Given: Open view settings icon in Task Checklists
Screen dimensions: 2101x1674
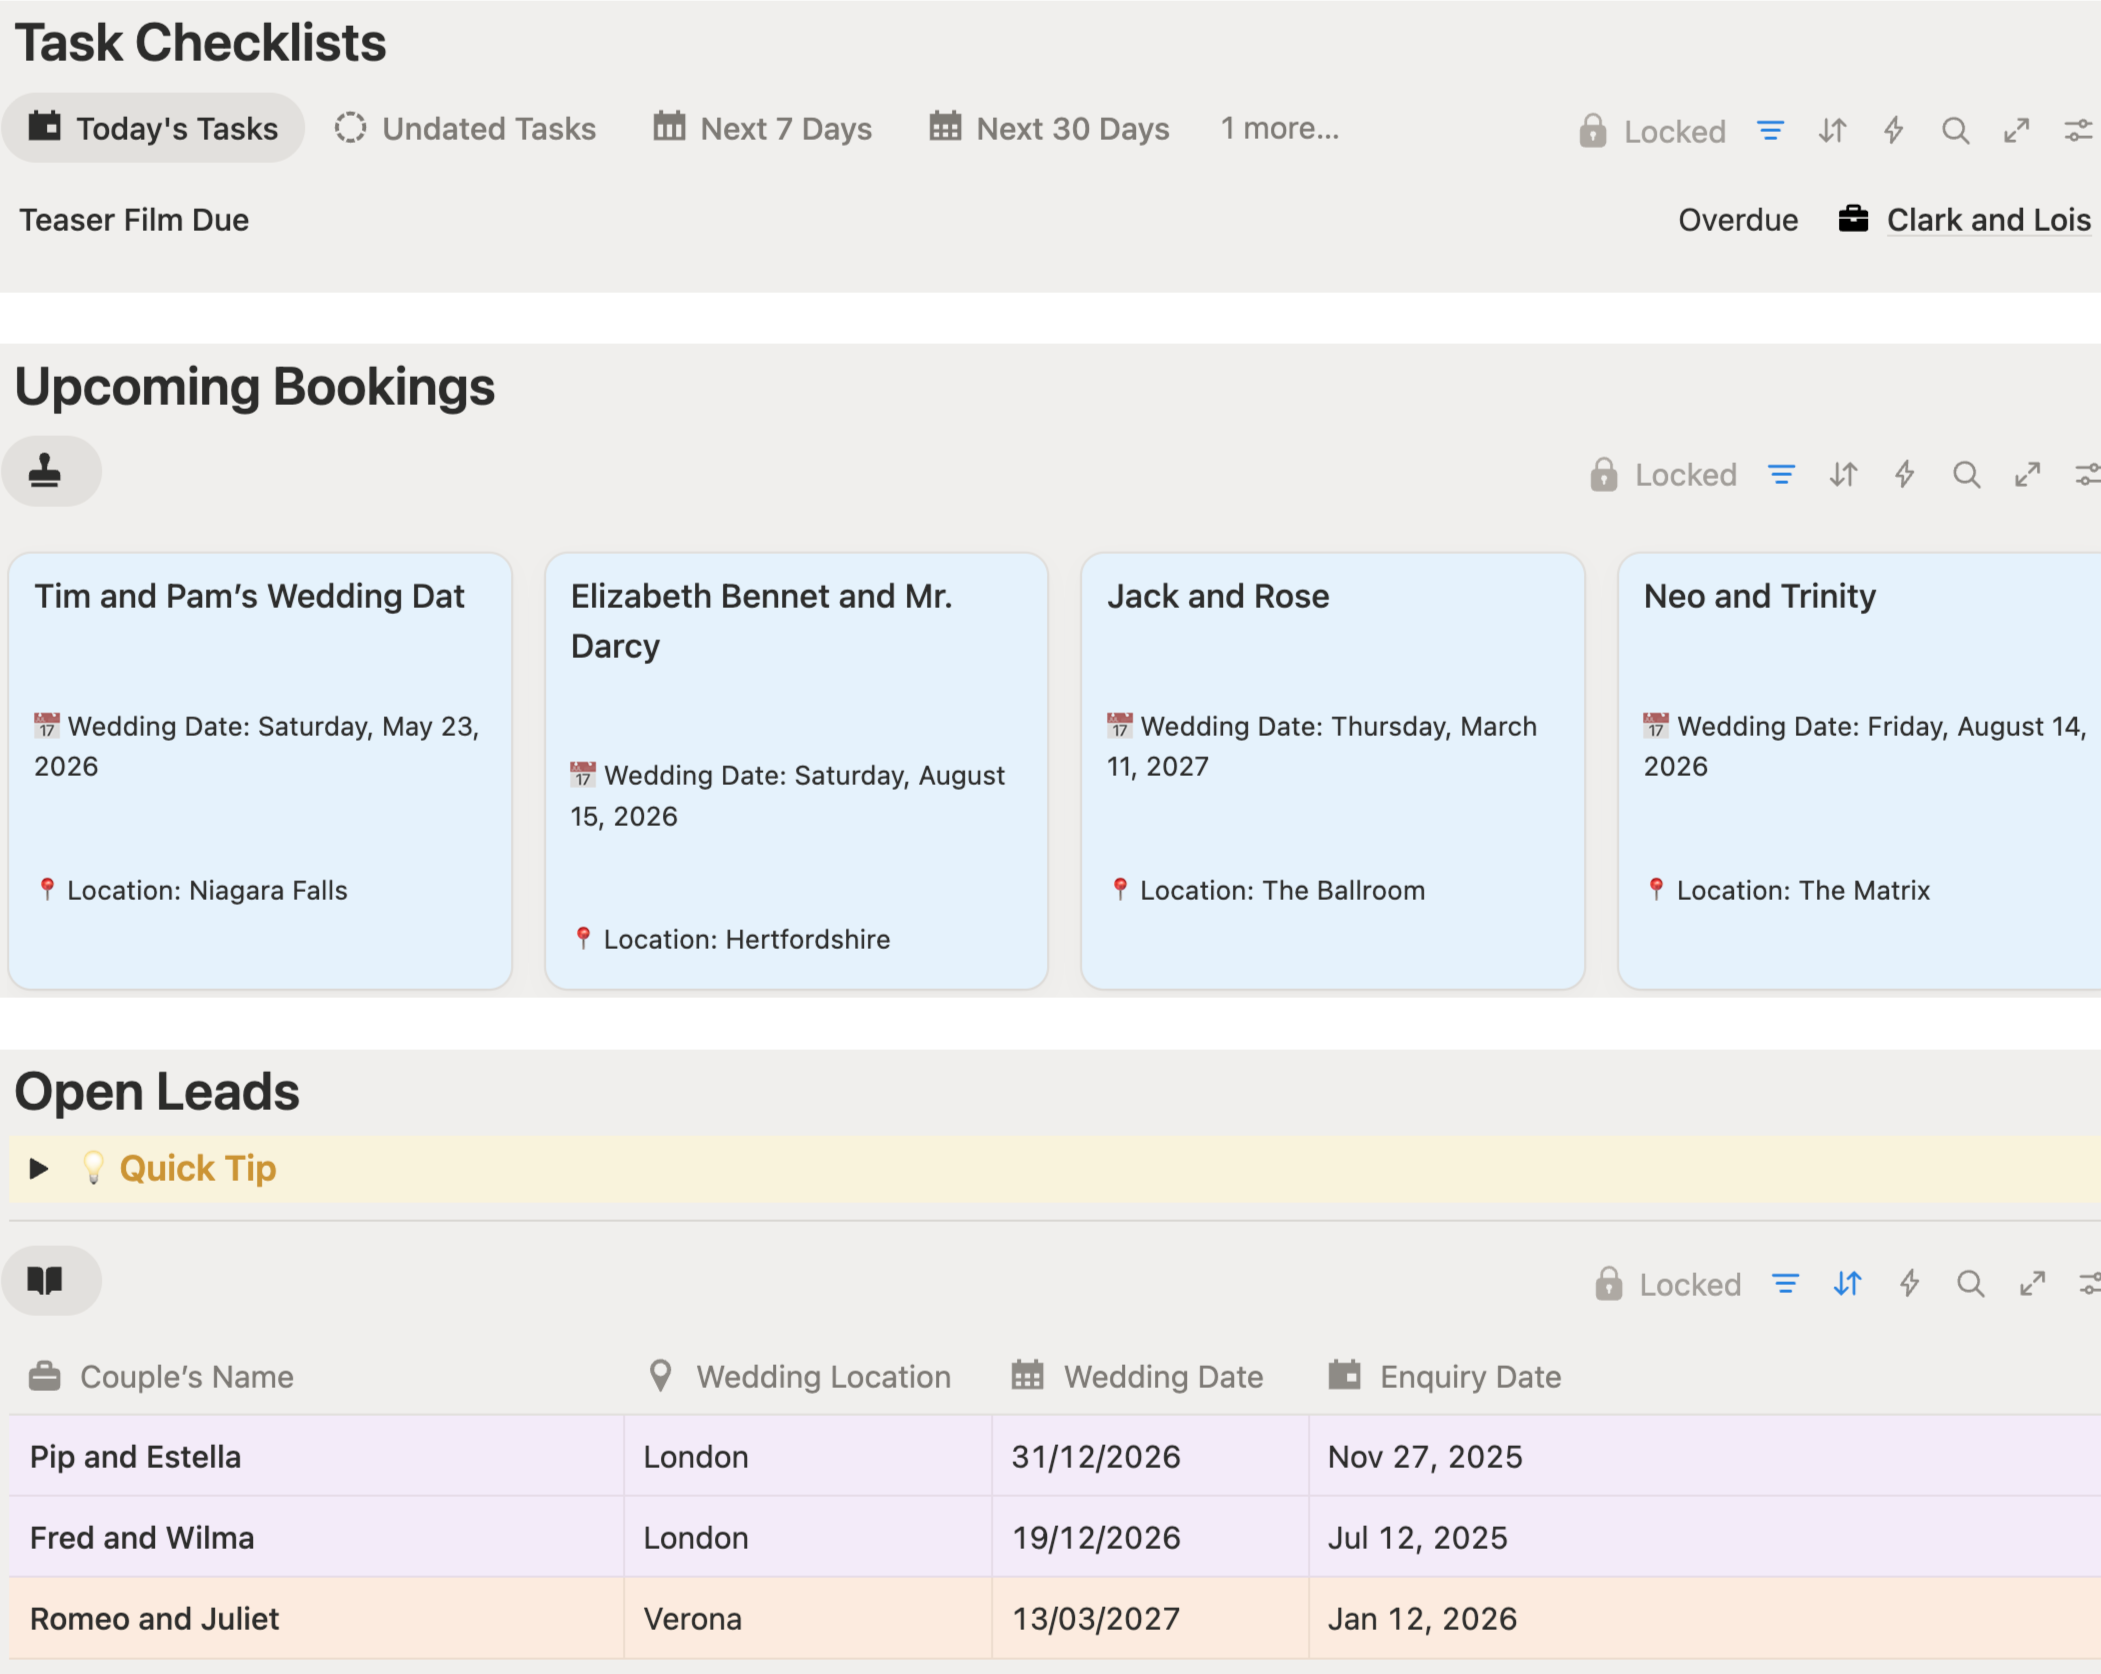Looking at the screenshot, I should click(x=2078, y=131).
